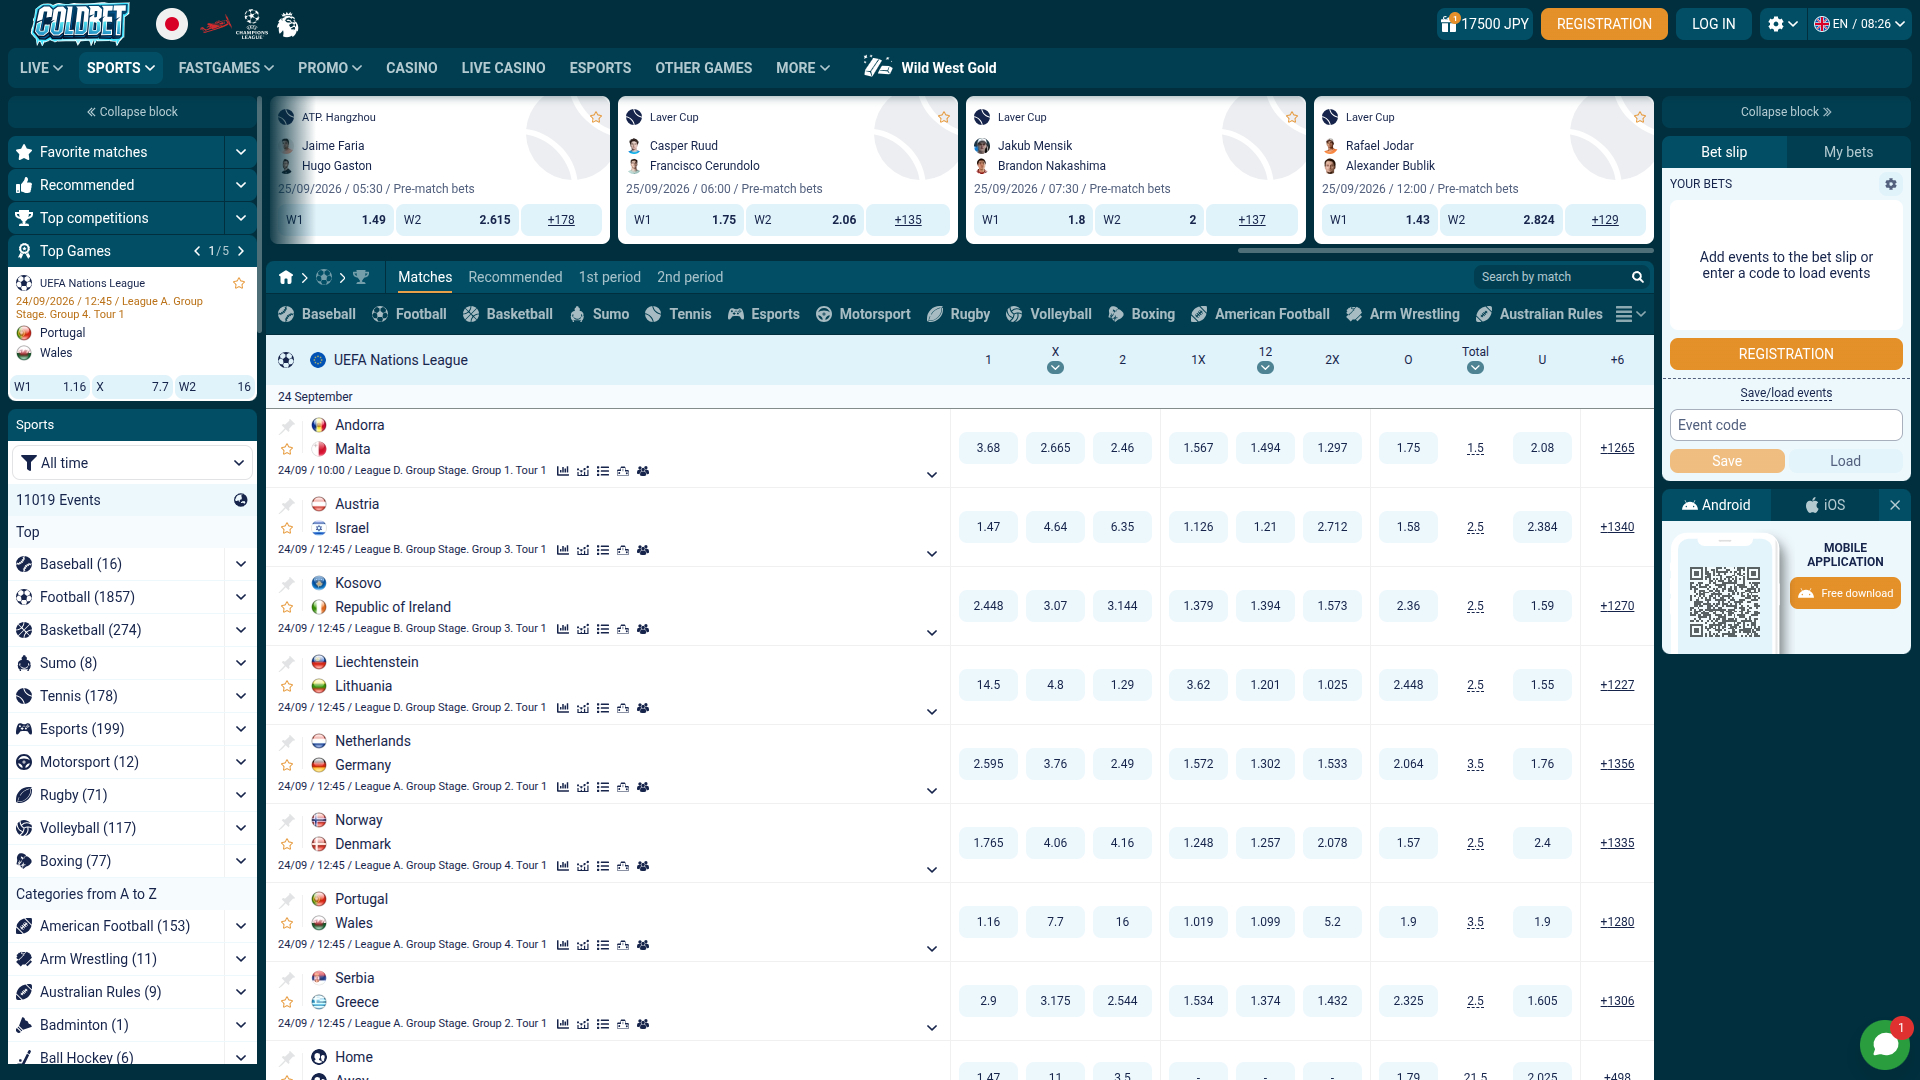
Task: Open the Champions League icon in header
Action: [x=252, y=24]
